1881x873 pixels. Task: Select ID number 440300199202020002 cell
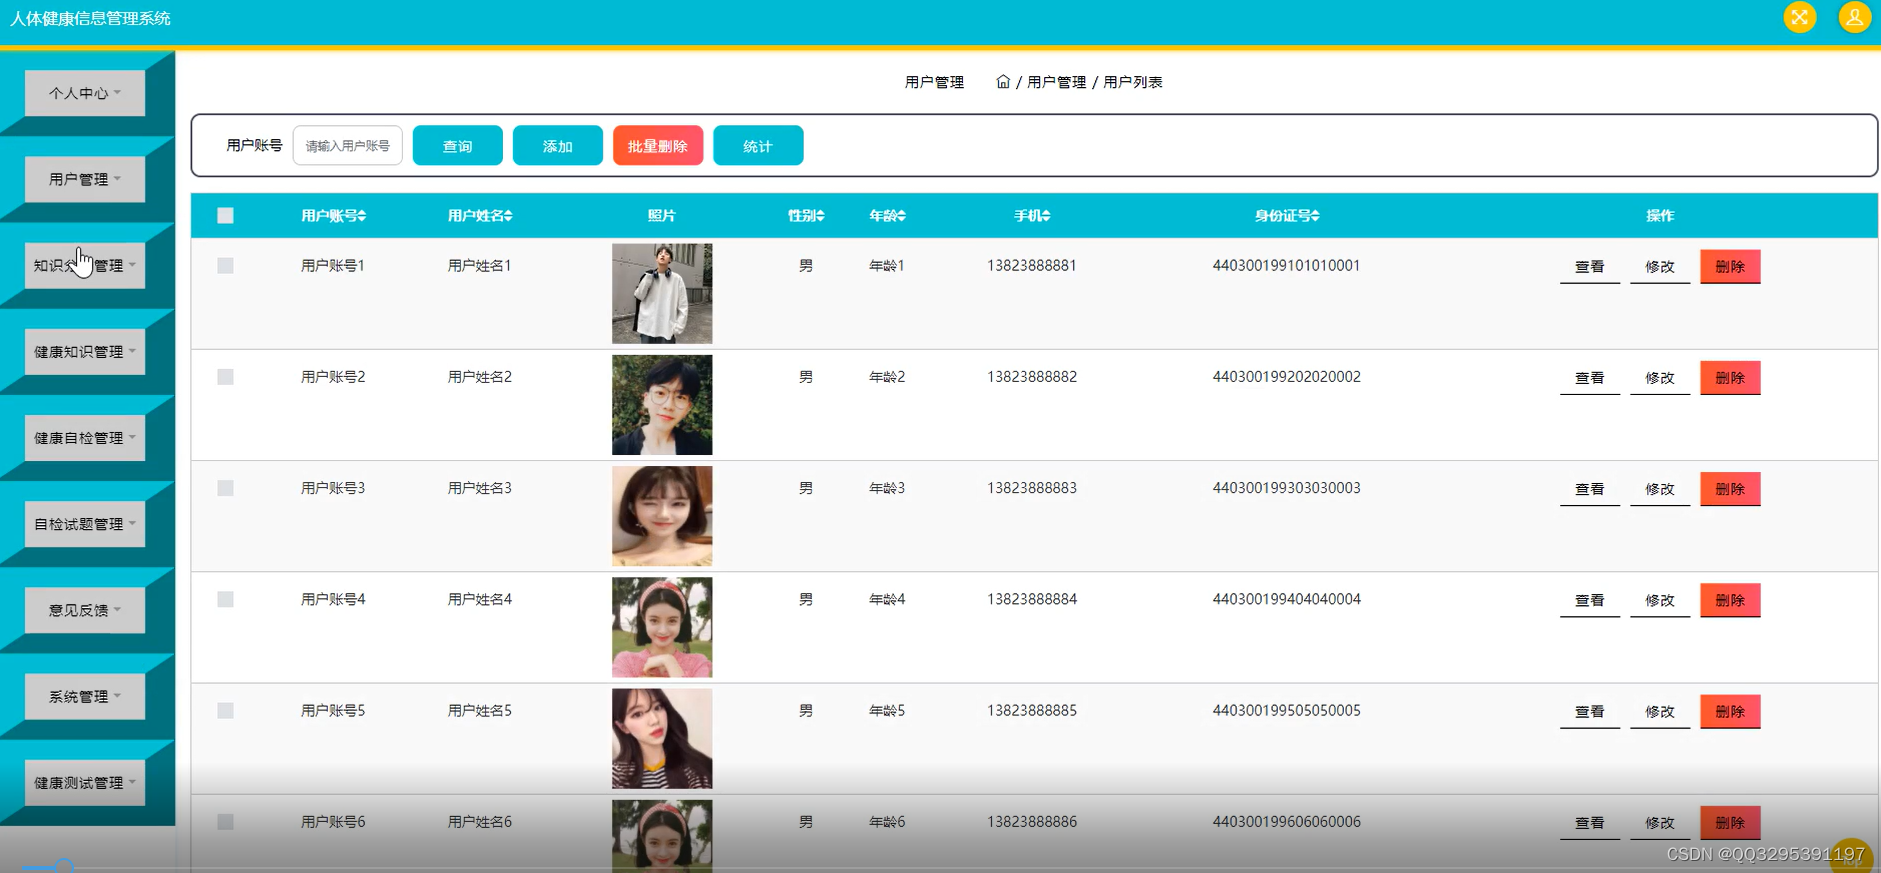[x=1286, y=377]
